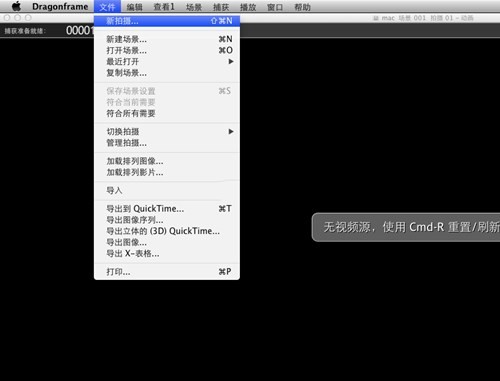Expand the 切换拍摄 submenu
The height and width of the screenshot is (381, 500).
(167, 132)
